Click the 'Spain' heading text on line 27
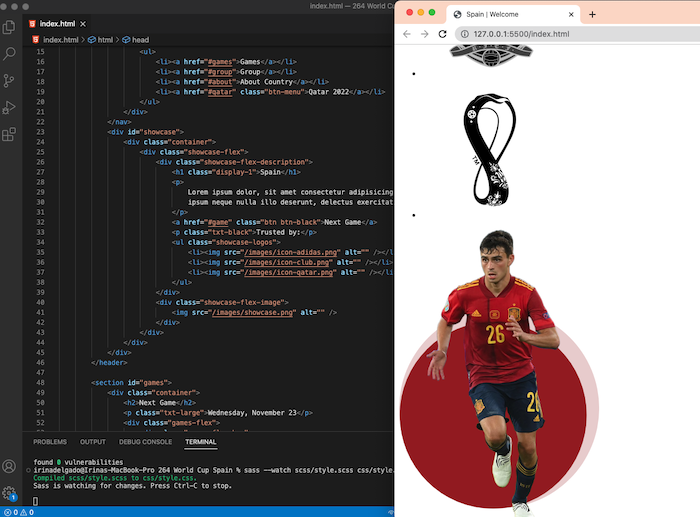 click(270, 172)
